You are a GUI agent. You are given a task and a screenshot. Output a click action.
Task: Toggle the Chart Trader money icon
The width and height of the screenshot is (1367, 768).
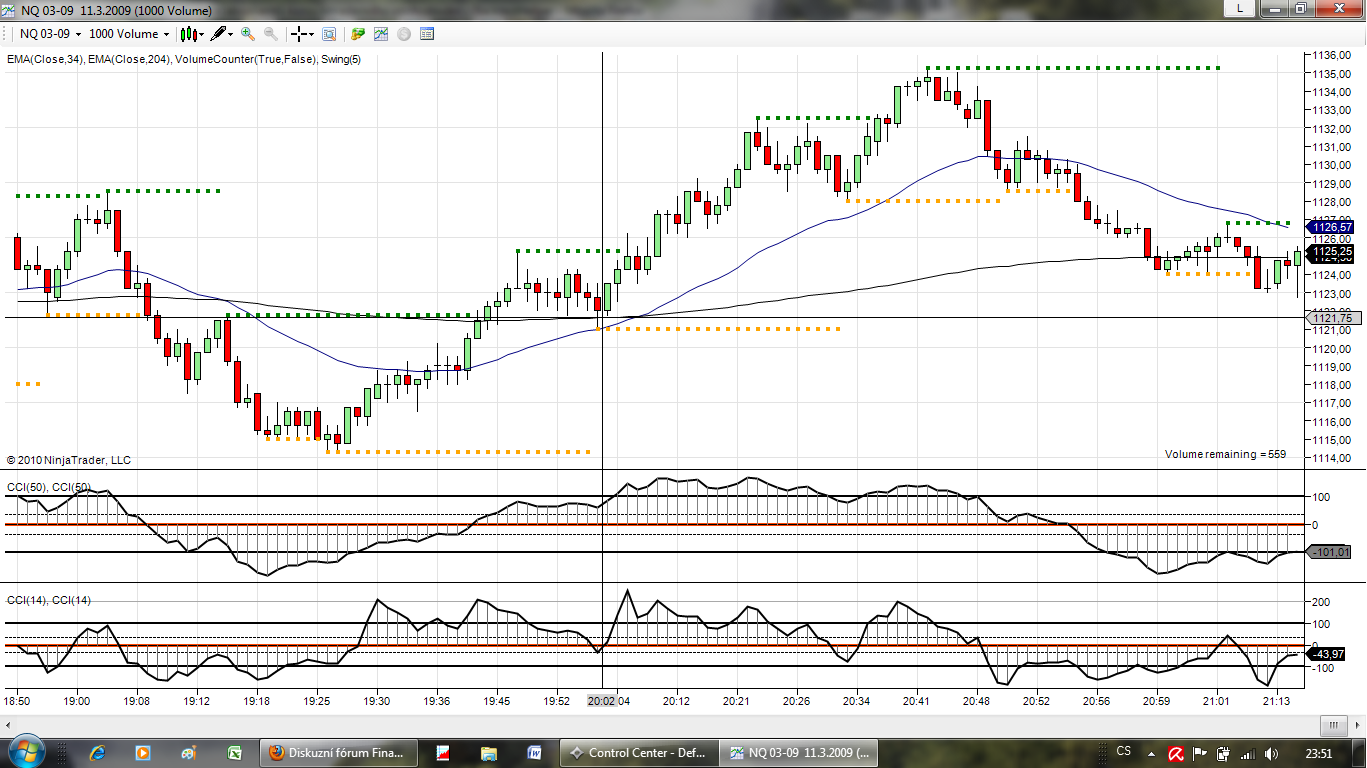point(358,34)
